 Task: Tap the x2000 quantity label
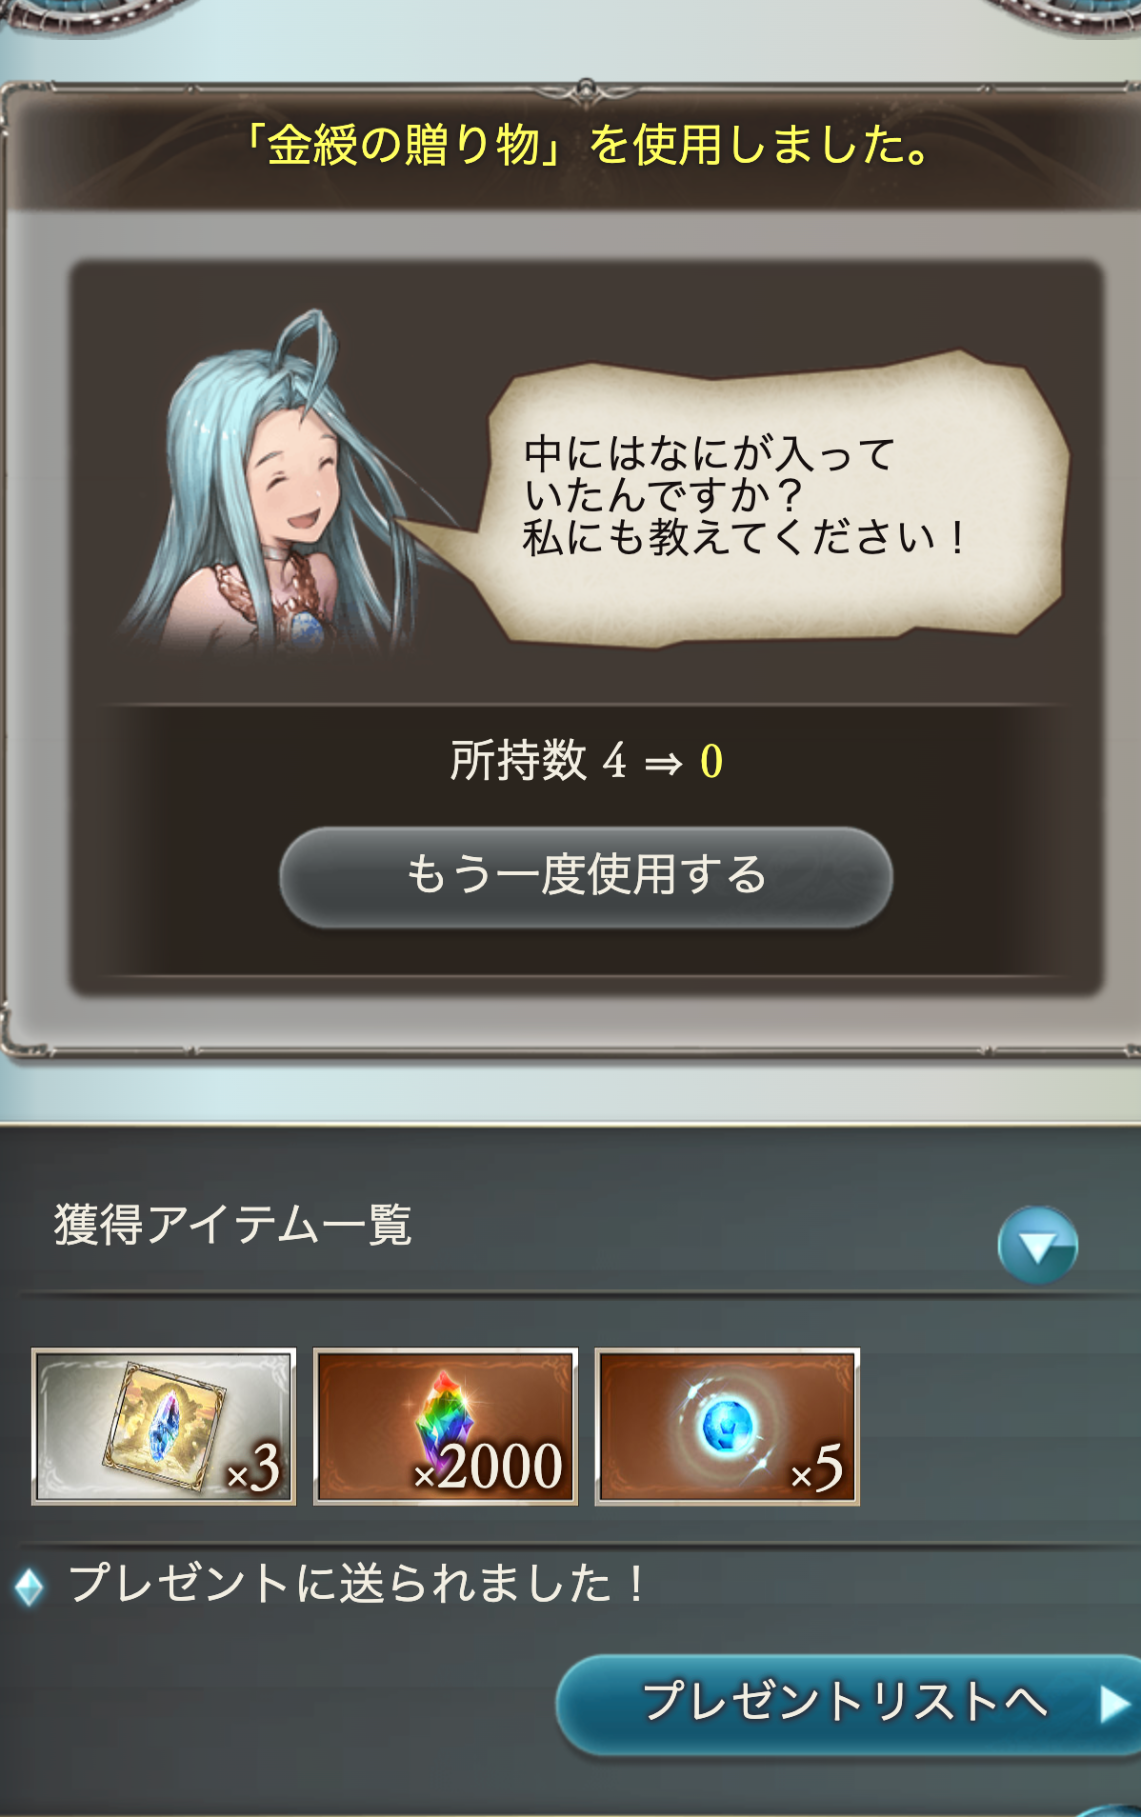click(x=489, y=1467)
